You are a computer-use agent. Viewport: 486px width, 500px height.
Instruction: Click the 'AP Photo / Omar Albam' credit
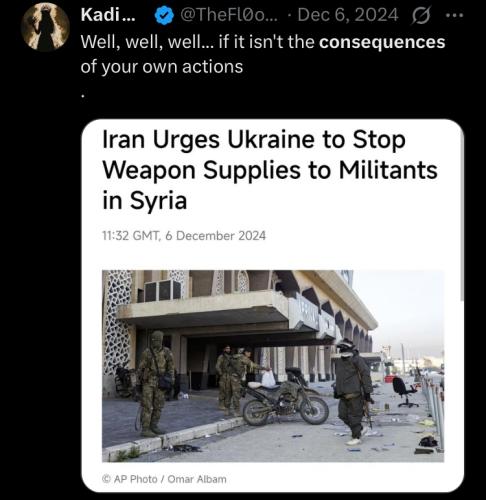[x=164, y=479]
